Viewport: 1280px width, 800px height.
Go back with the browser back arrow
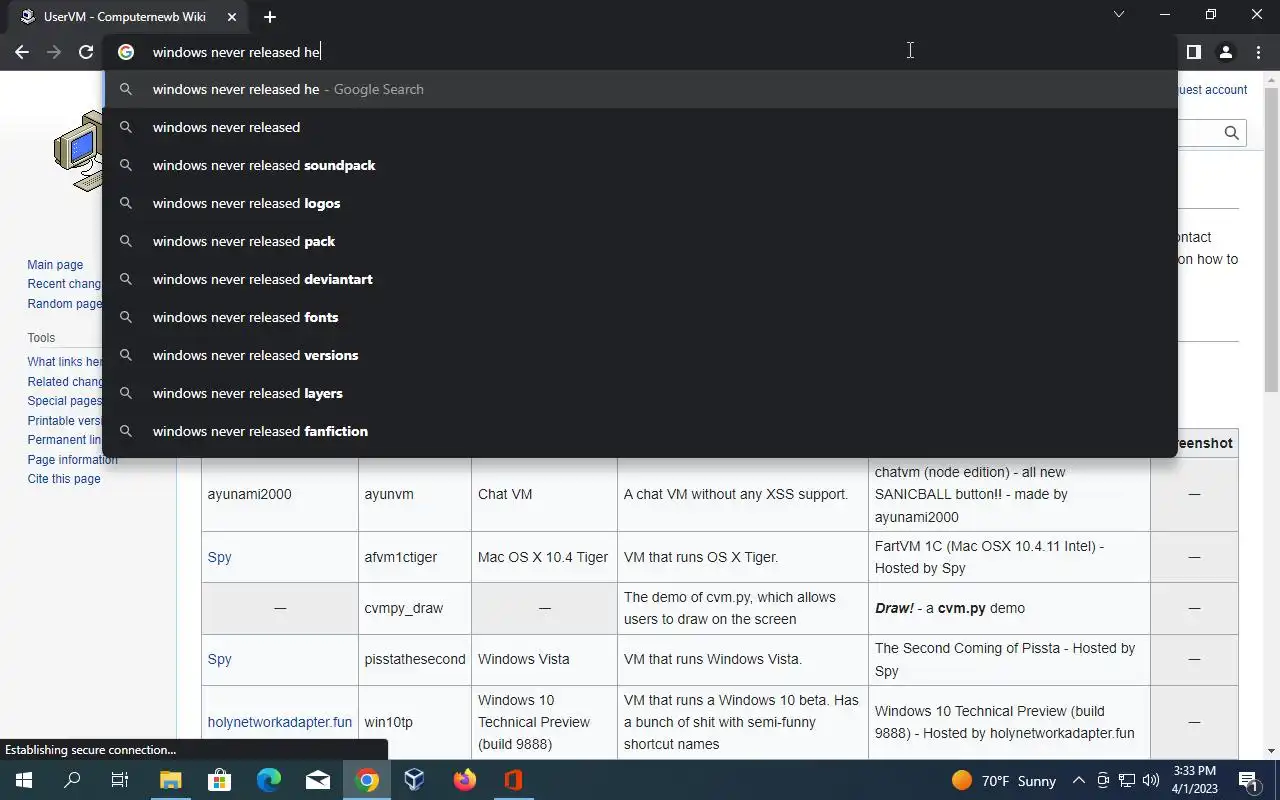point(22,52)
